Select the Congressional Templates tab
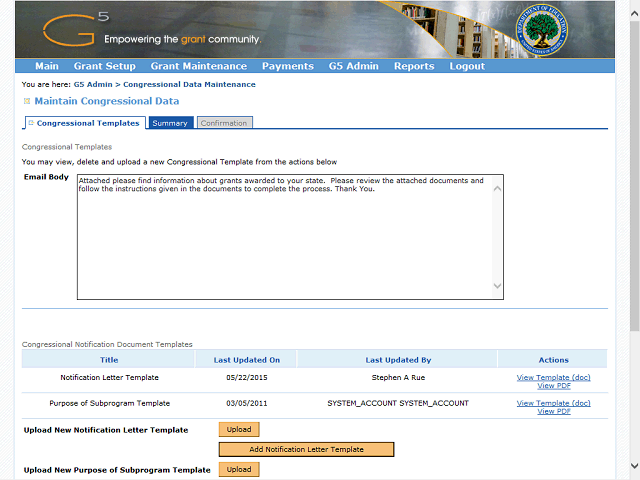 [85, 123]
